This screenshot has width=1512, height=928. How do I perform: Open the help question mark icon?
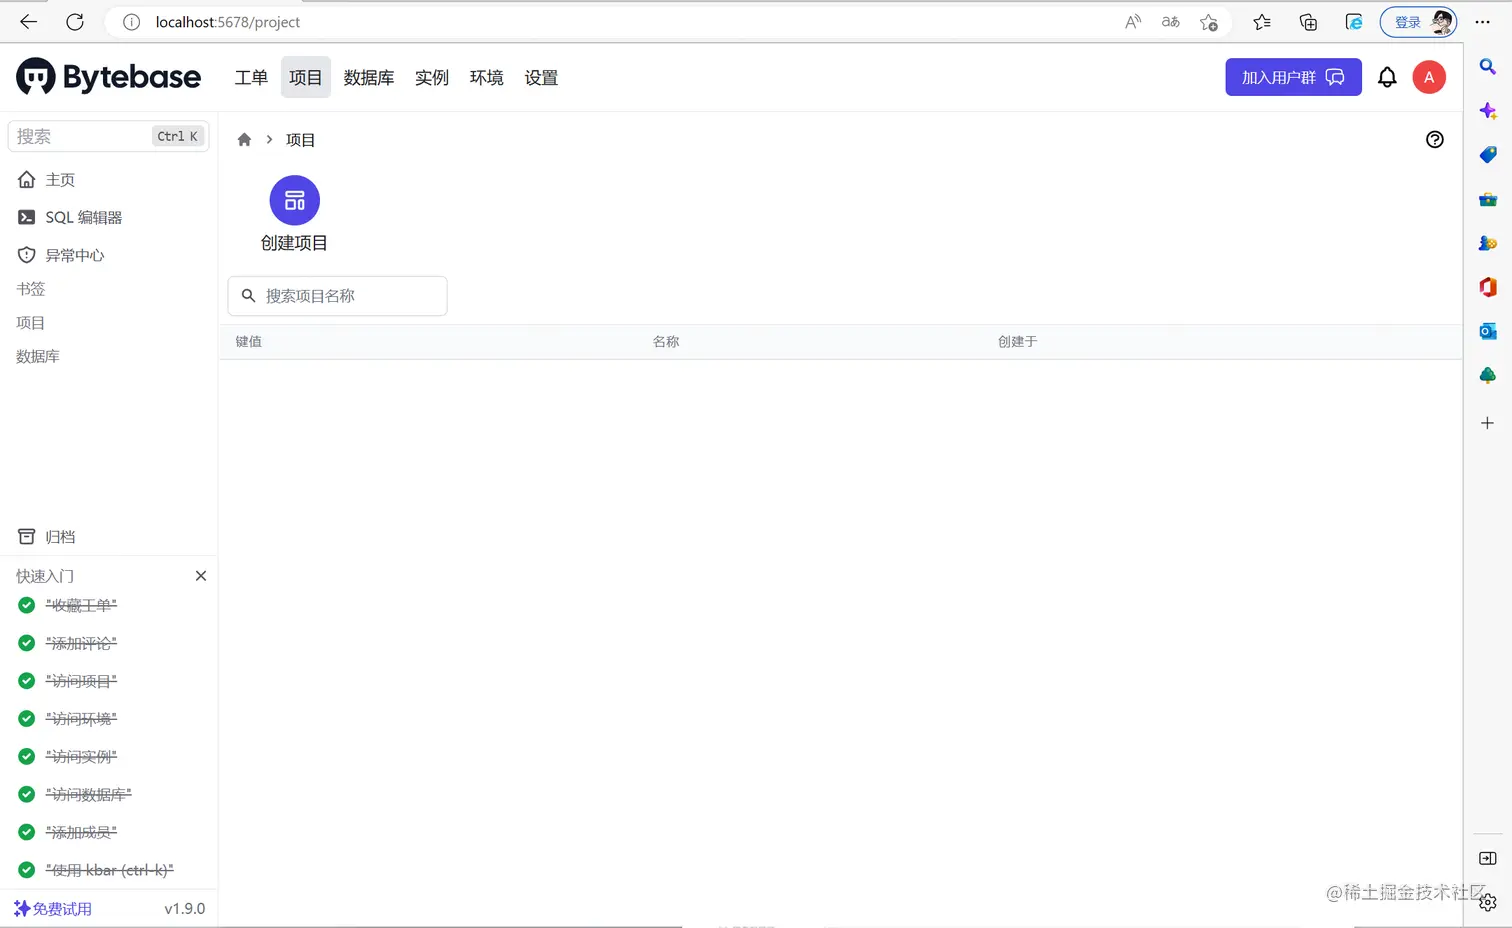1435,140
